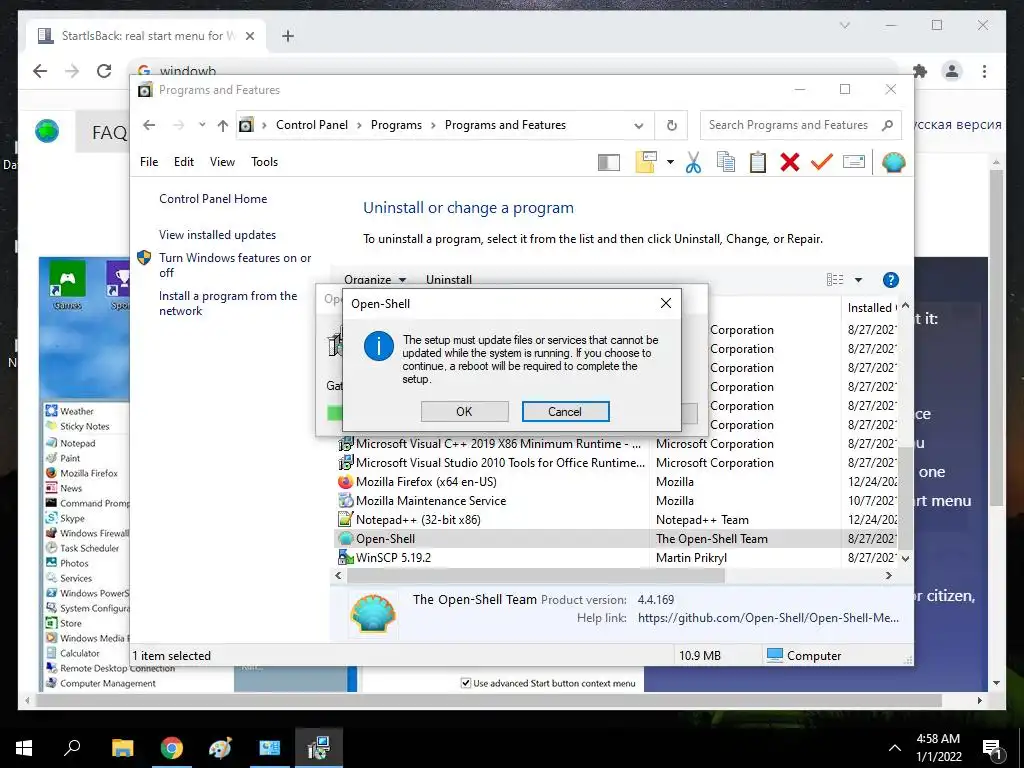Open Control Panel Home link
Image resolution: width=1024 pixels, height=768 pixels.
click(x=213, y=199)
